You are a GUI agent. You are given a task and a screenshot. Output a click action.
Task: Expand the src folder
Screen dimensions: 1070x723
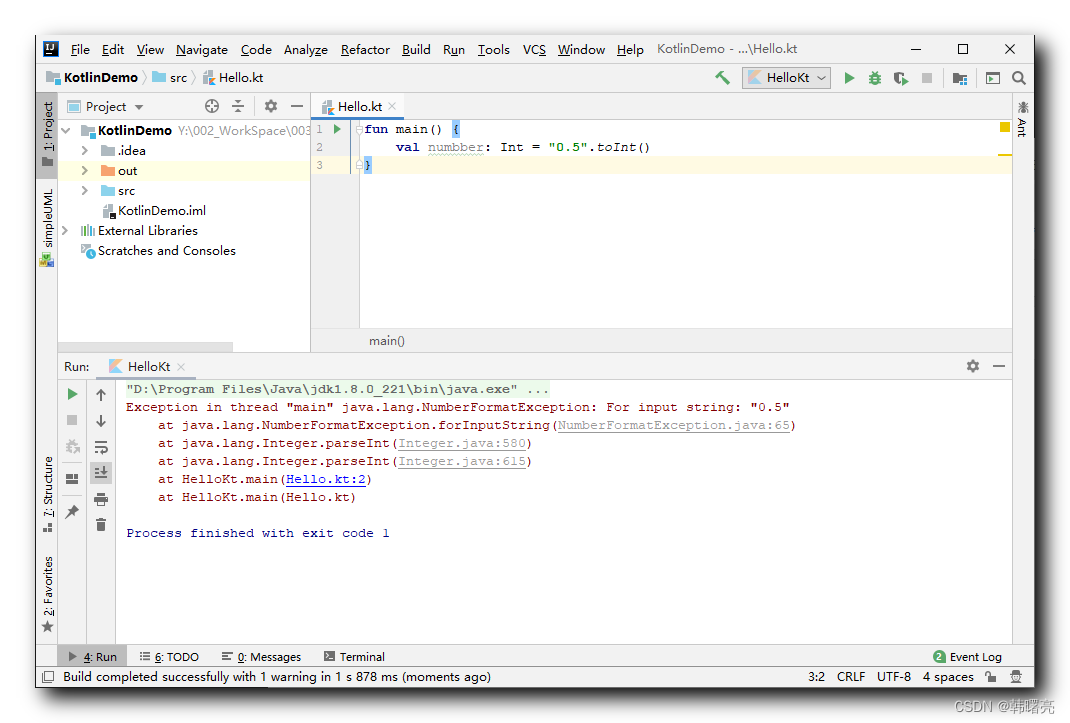pyautogui.click(x=85, y=190)
